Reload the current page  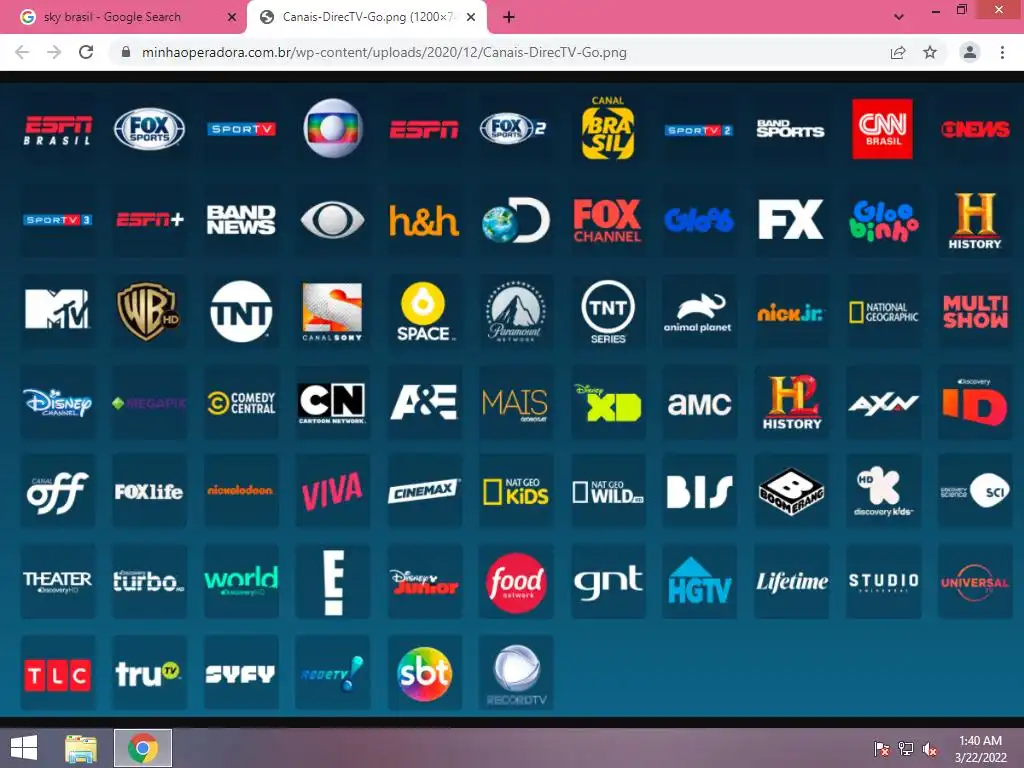tap(86, 52)
